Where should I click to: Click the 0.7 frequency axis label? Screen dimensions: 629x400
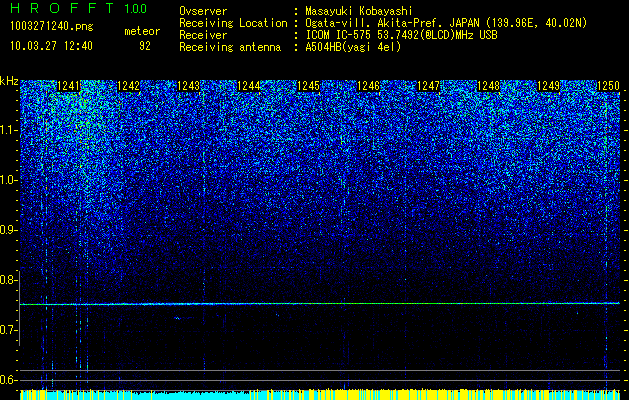pyautogui.click(x=9, y=330)
